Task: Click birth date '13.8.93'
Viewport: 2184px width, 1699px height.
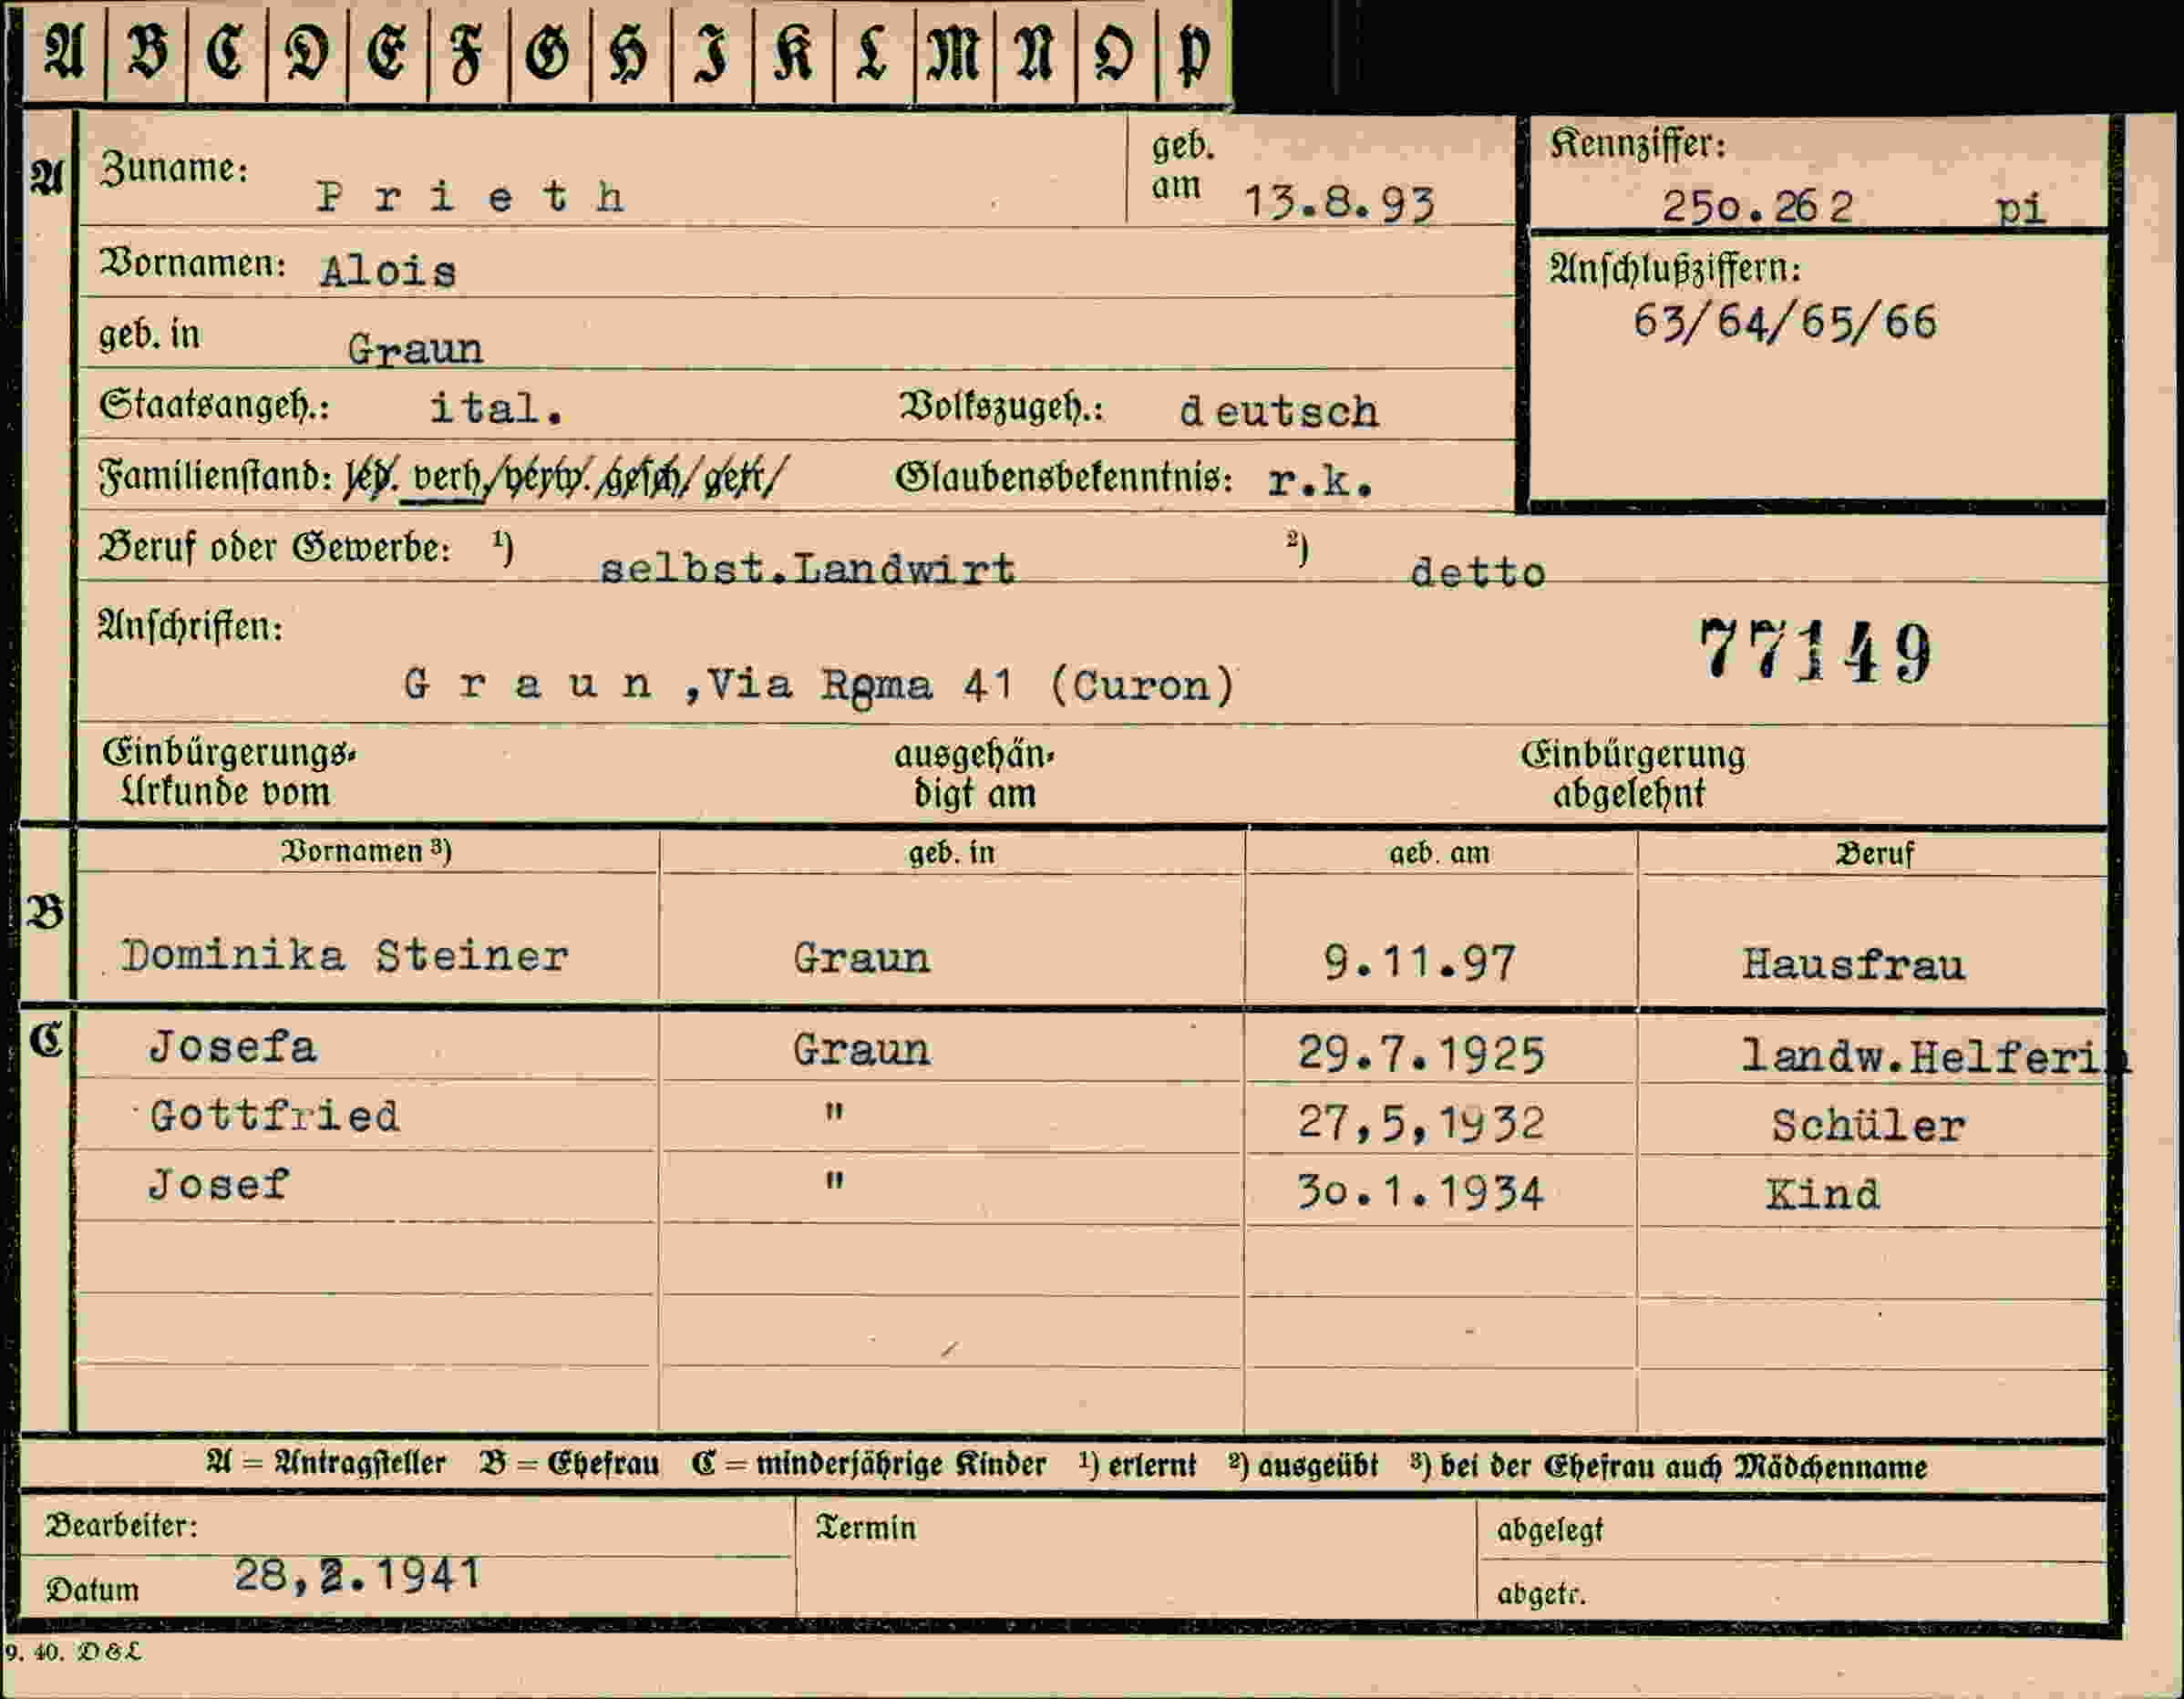Action: pos(1339,203)
